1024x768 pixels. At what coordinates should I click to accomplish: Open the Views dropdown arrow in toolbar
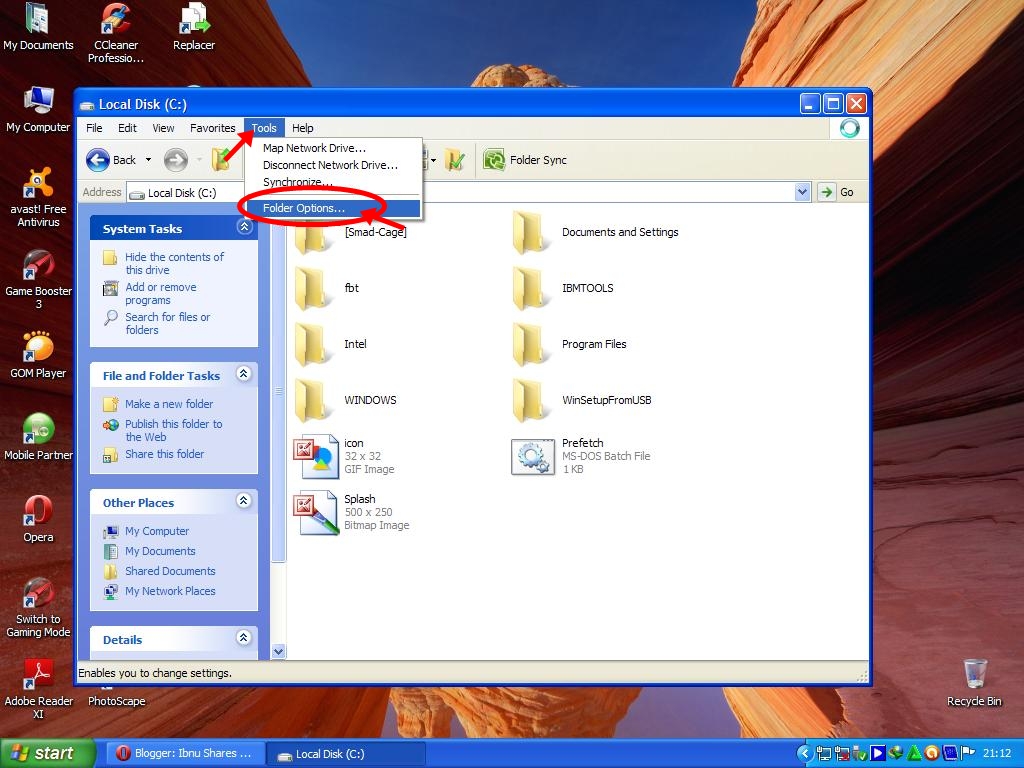coord(433,160)
